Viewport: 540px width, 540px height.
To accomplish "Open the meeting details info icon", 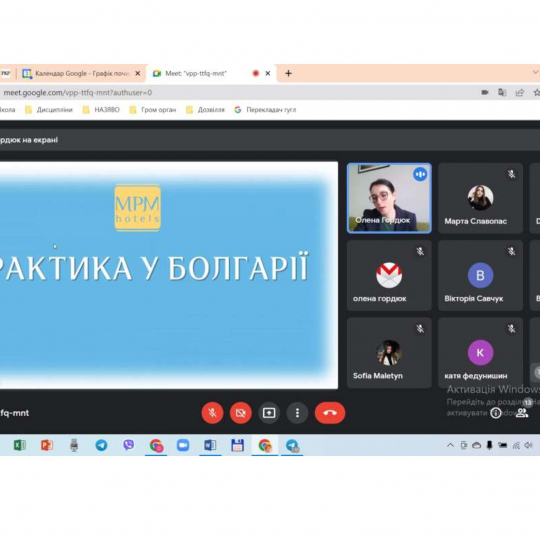I will tap(495, 413).
